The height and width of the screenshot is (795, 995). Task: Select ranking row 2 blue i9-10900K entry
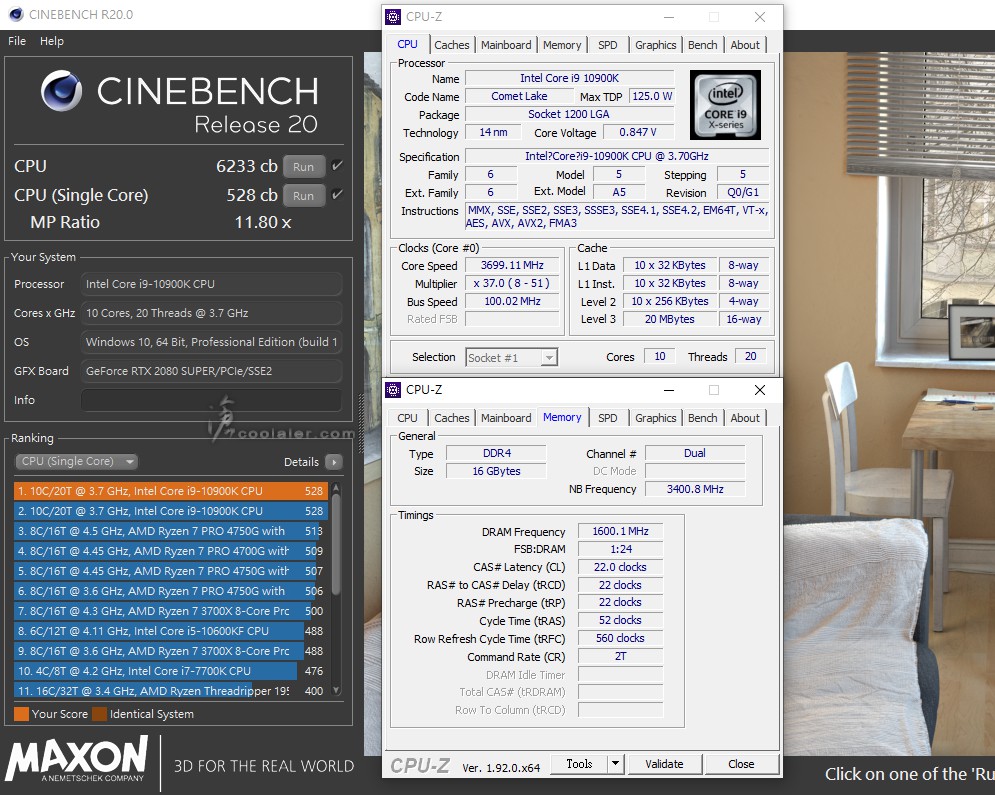169,511
